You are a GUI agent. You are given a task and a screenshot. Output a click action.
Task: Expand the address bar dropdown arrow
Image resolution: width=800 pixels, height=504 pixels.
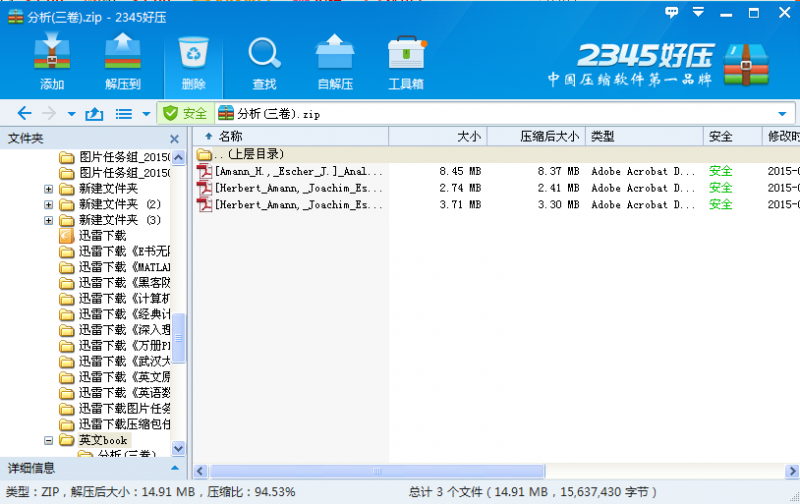782,114
